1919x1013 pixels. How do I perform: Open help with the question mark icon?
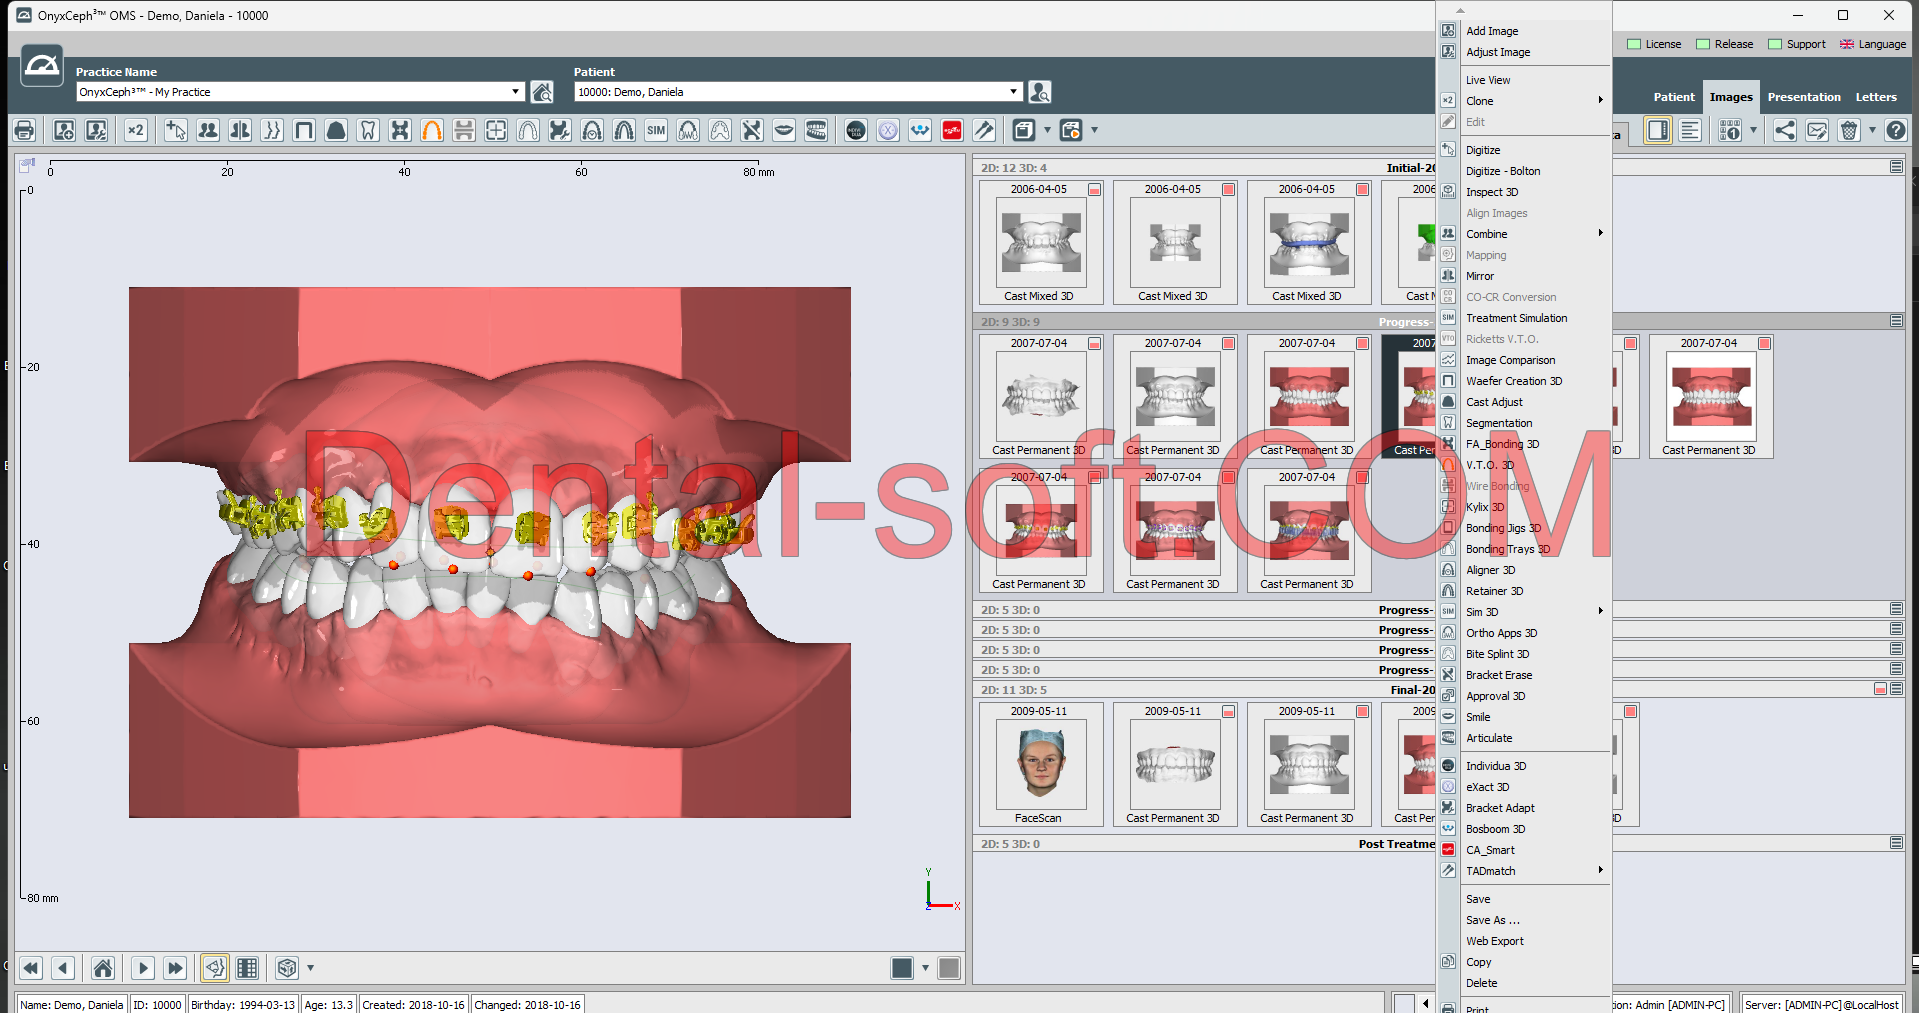pyautogui.click(x=1895, y=130)
